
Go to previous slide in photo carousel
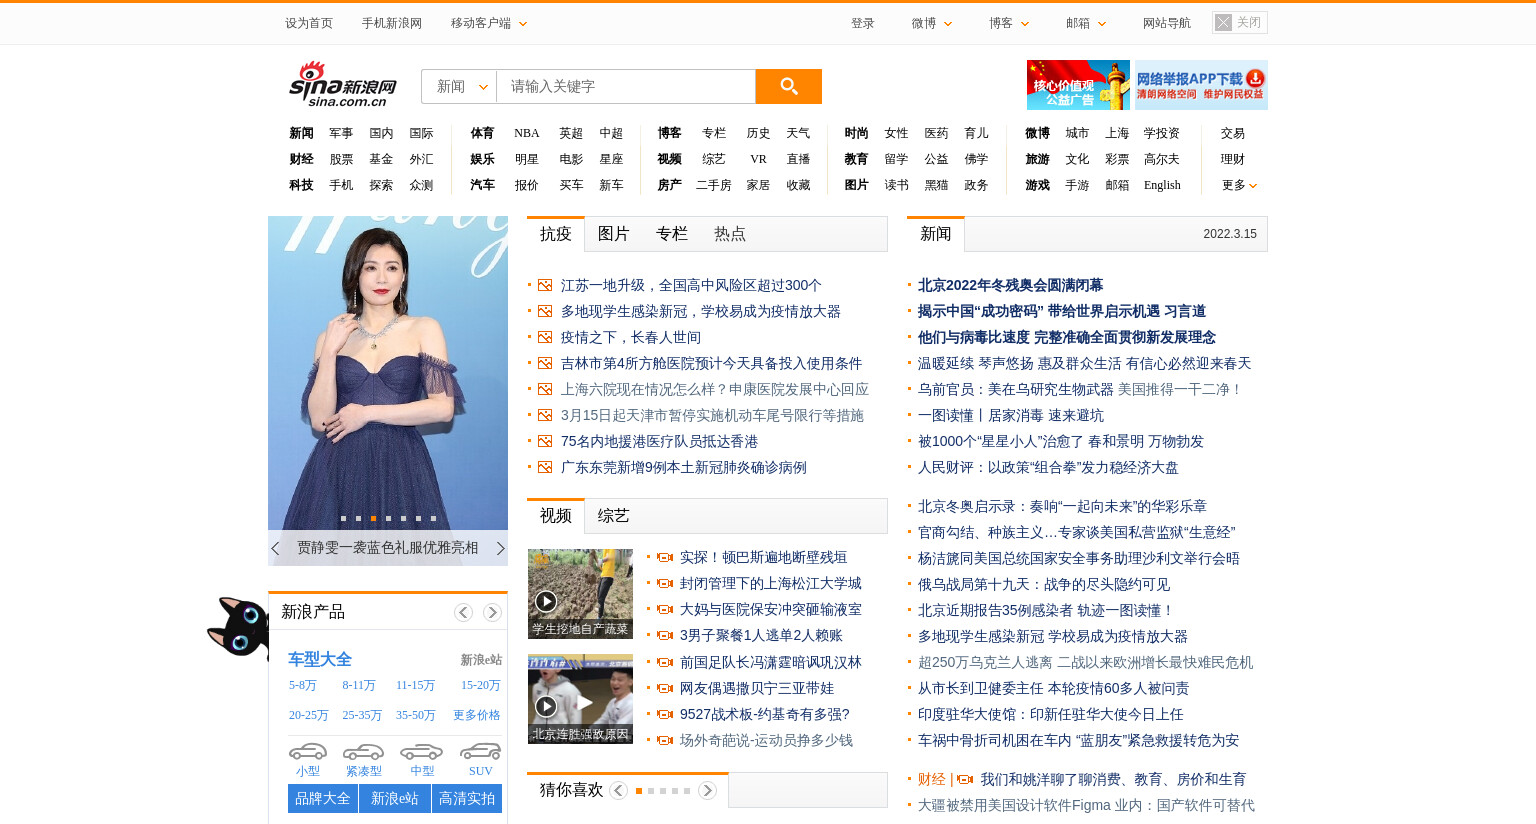click(x=275, y=548)
